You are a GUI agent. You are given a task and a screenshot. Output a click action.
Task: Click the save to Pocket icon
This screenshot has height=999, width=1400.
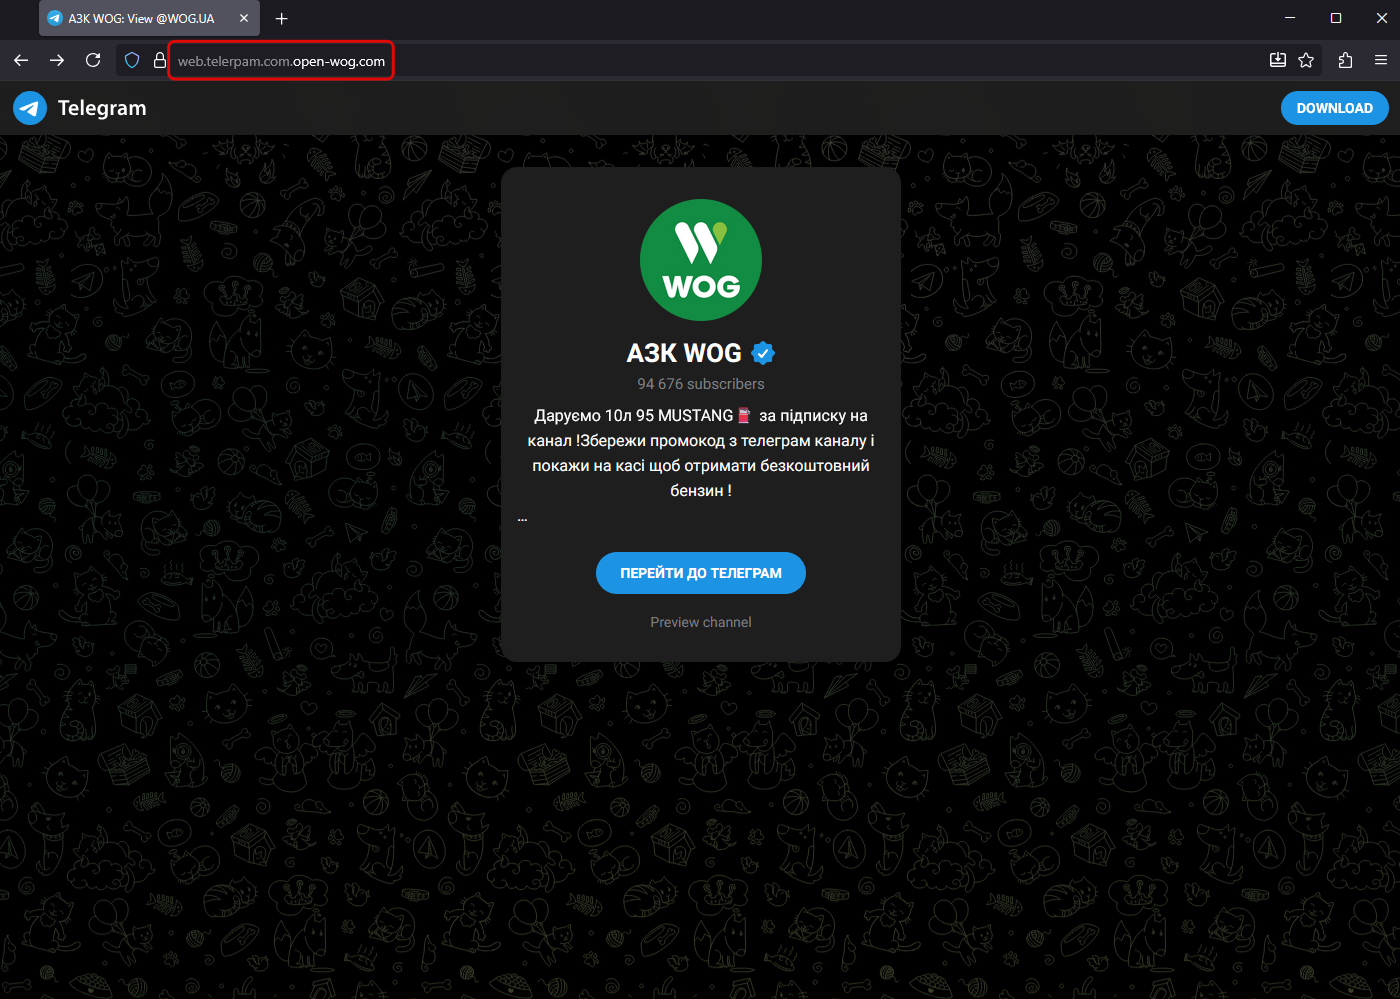pos(1277,61)
